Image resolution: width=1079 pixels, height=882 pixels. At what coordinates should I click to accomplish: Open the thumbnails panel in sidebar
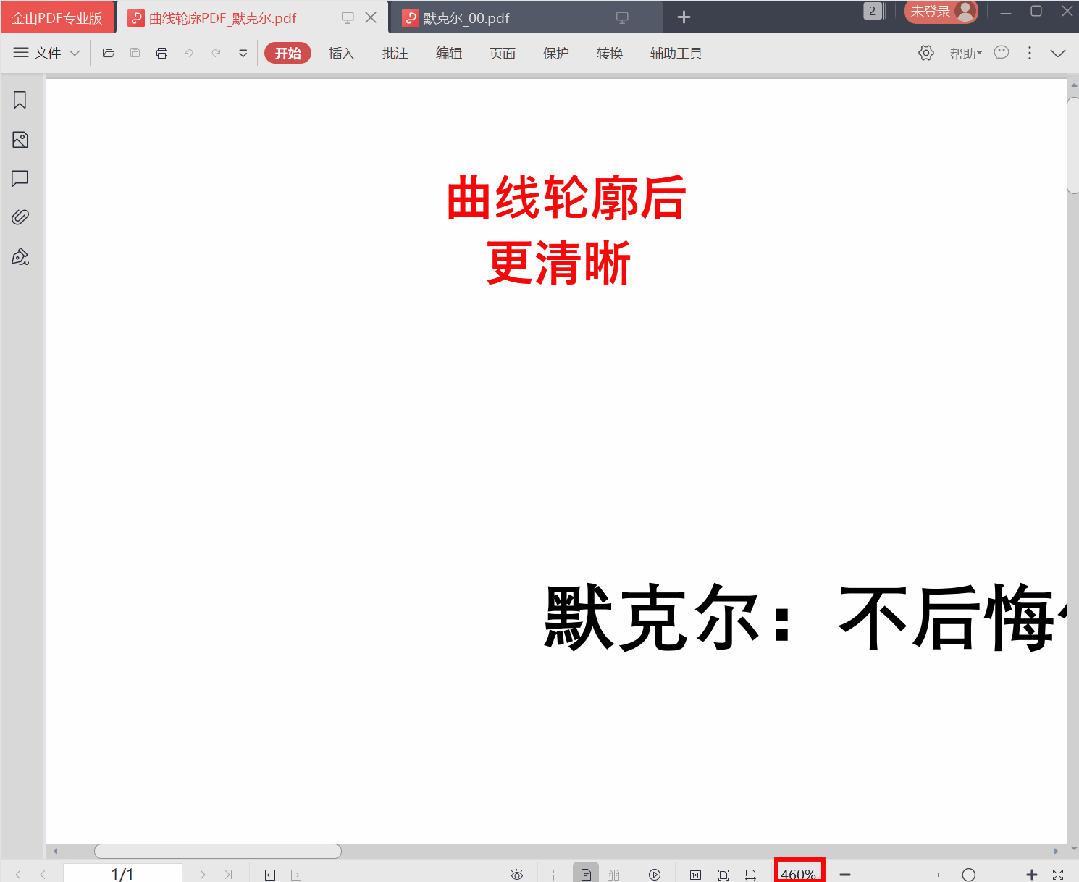pos(19,140)
